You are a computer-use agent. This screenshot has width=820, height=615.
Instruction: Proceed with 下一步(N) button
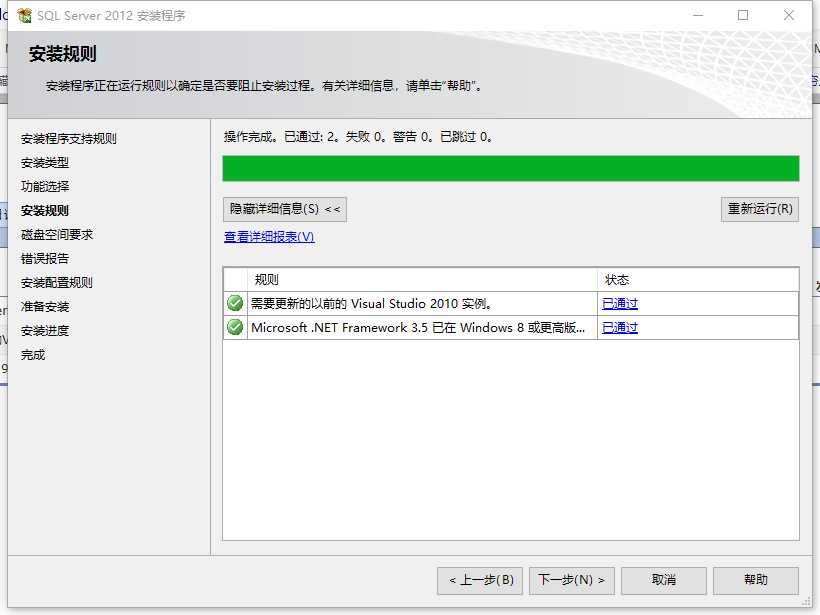572,580
